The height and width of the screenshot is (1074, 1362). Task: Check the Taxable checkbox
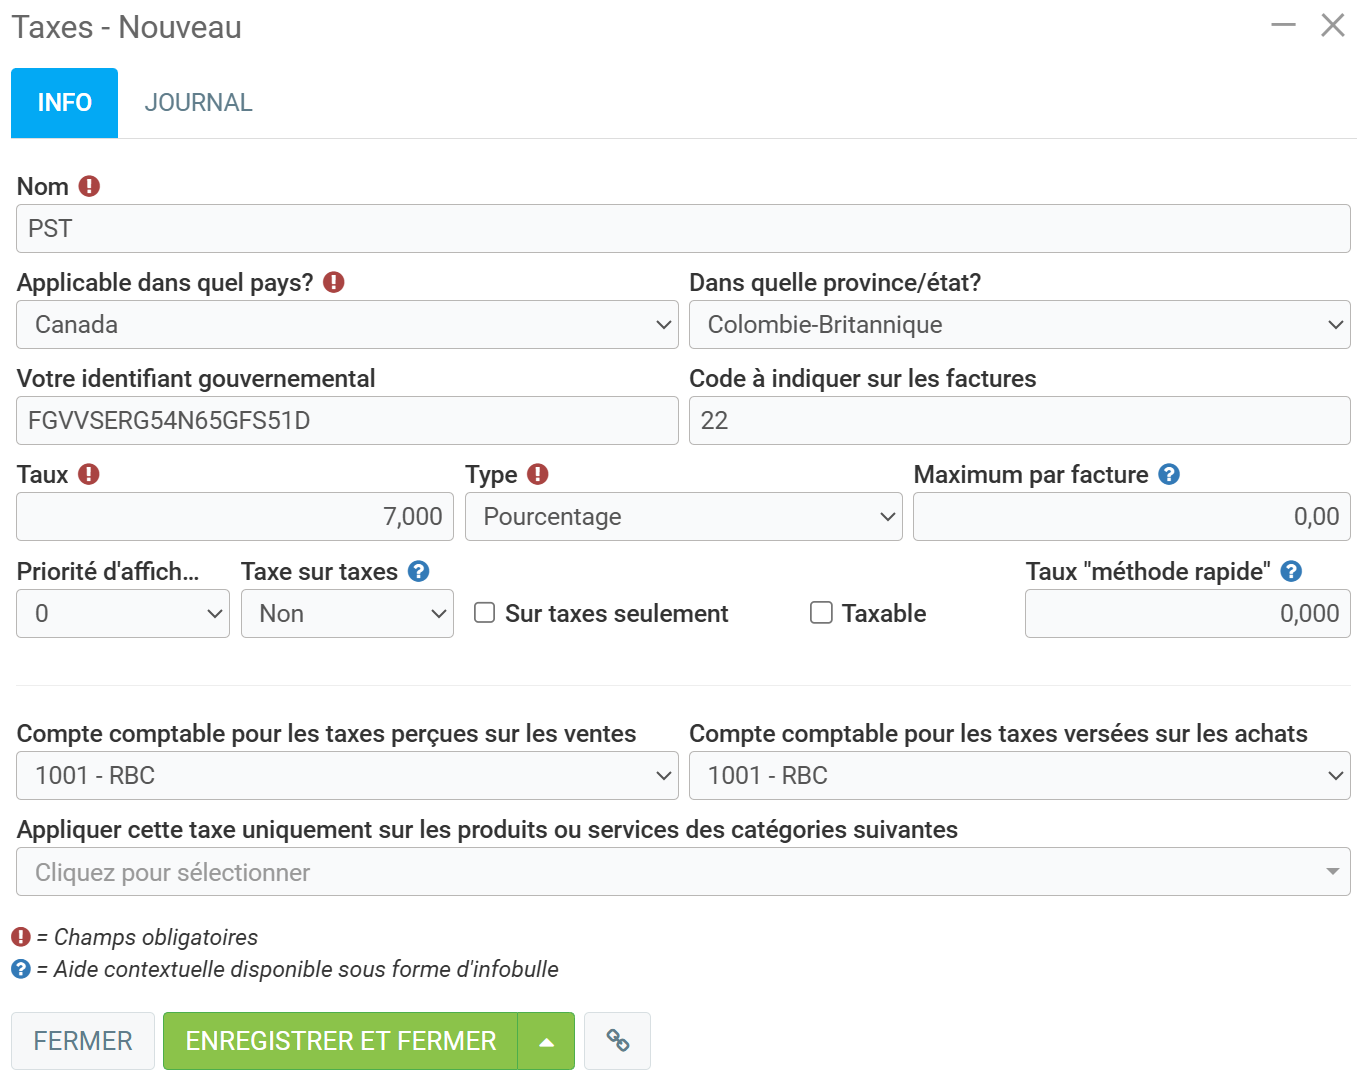(x=821, y=613)
